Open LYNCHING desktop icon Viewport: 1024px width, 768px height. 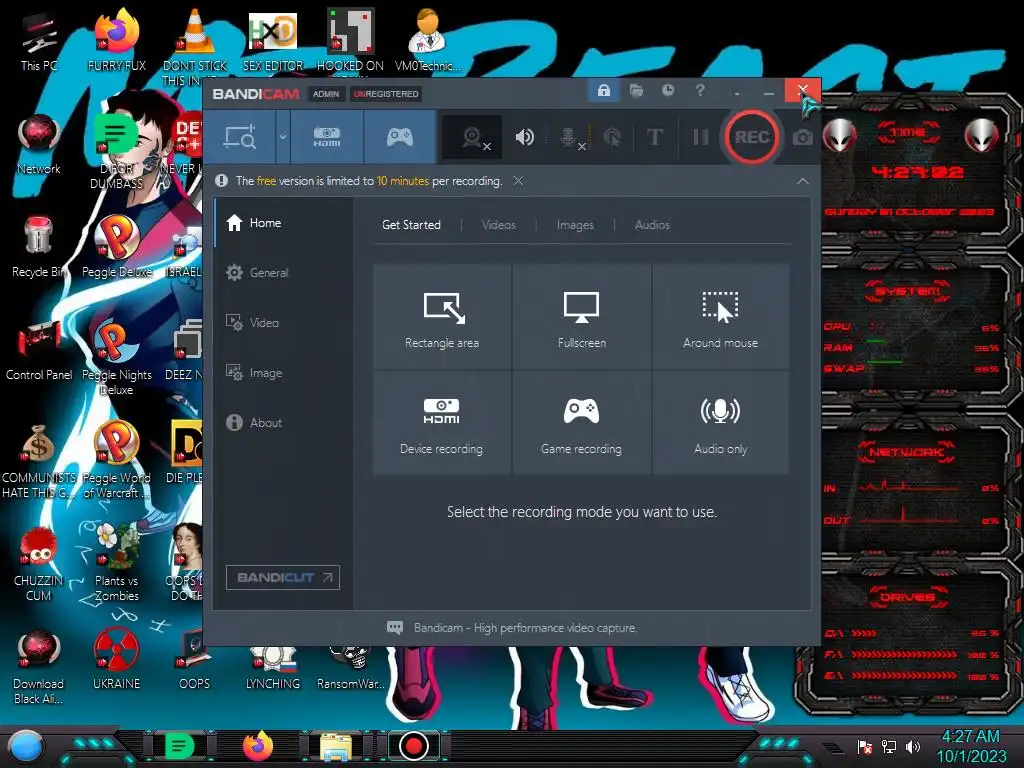tap(273, 666)
